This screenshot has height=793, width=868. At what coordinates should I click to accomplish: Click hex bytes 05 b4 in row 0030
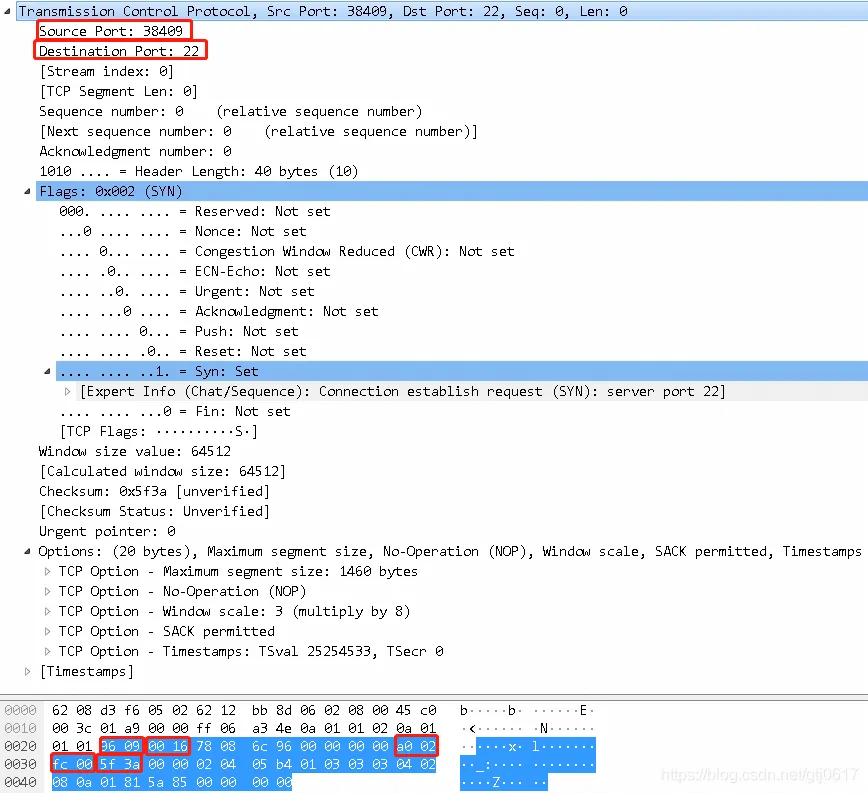(272, 764)
